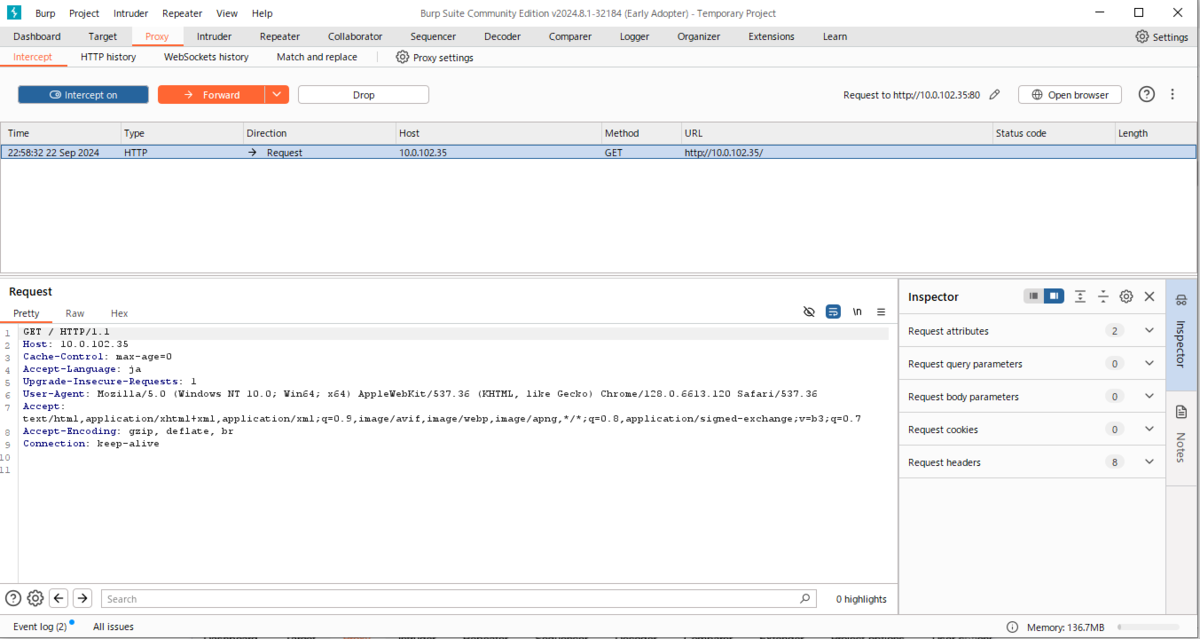
Task: Switch to the Collaborator tab
Action: point(355,37)
